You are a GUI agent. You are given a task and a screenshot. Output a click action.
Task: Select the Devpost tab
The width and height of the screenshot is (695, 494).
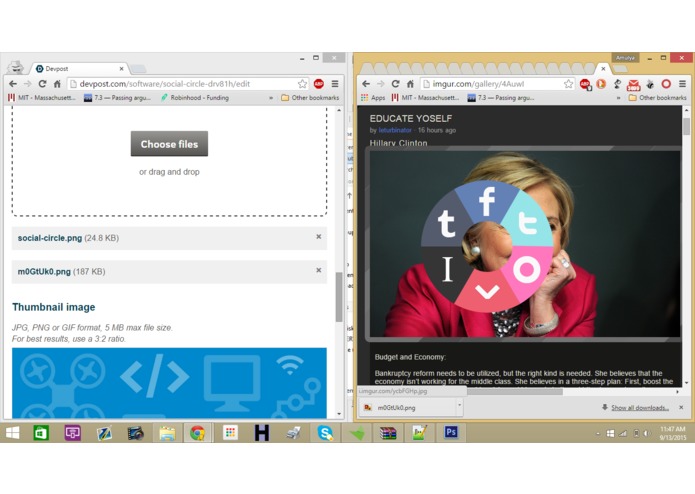tap(79, 69)
